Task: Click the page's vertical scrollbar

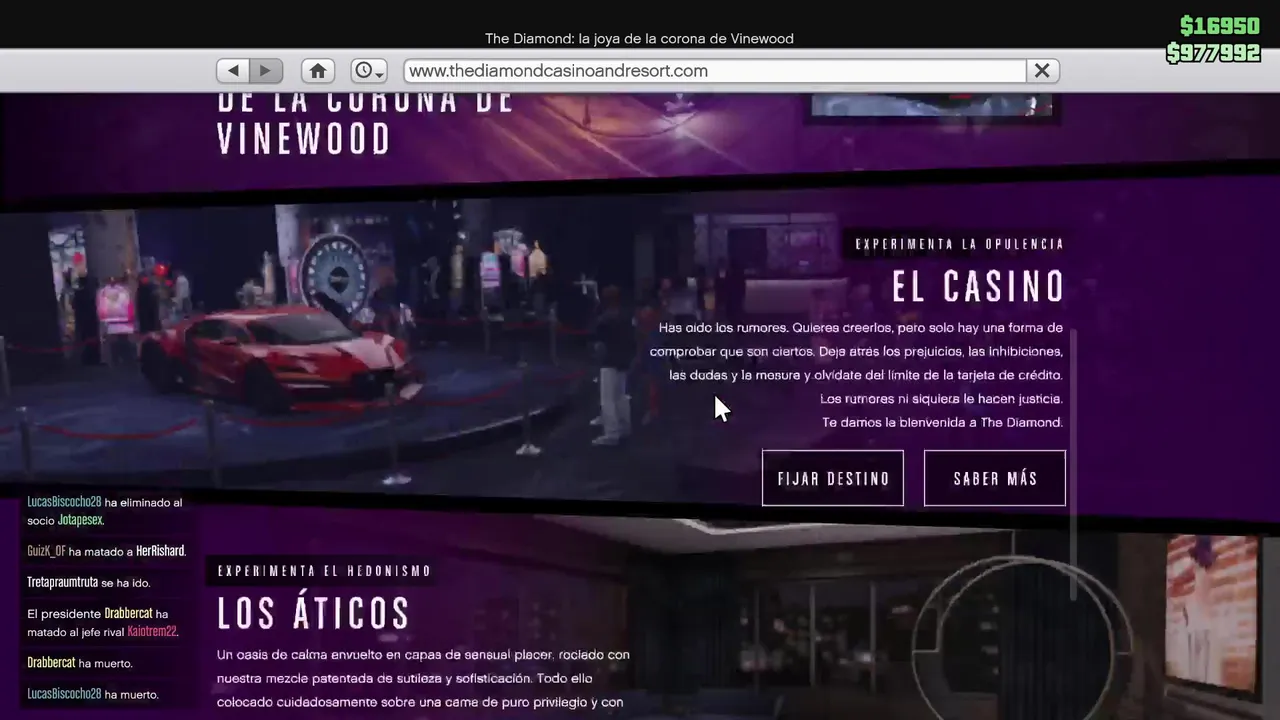Action: [1074, 465]
